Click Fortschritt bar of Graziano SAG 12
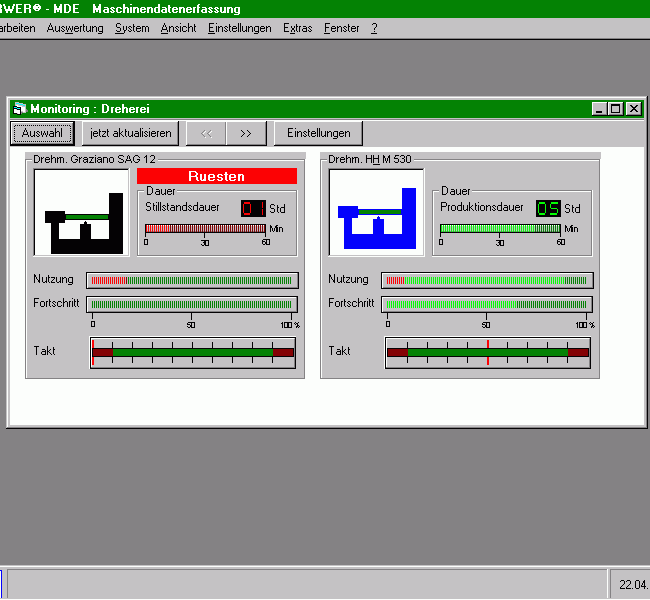This screenshot has height=600, width=650. click(192, 304)
